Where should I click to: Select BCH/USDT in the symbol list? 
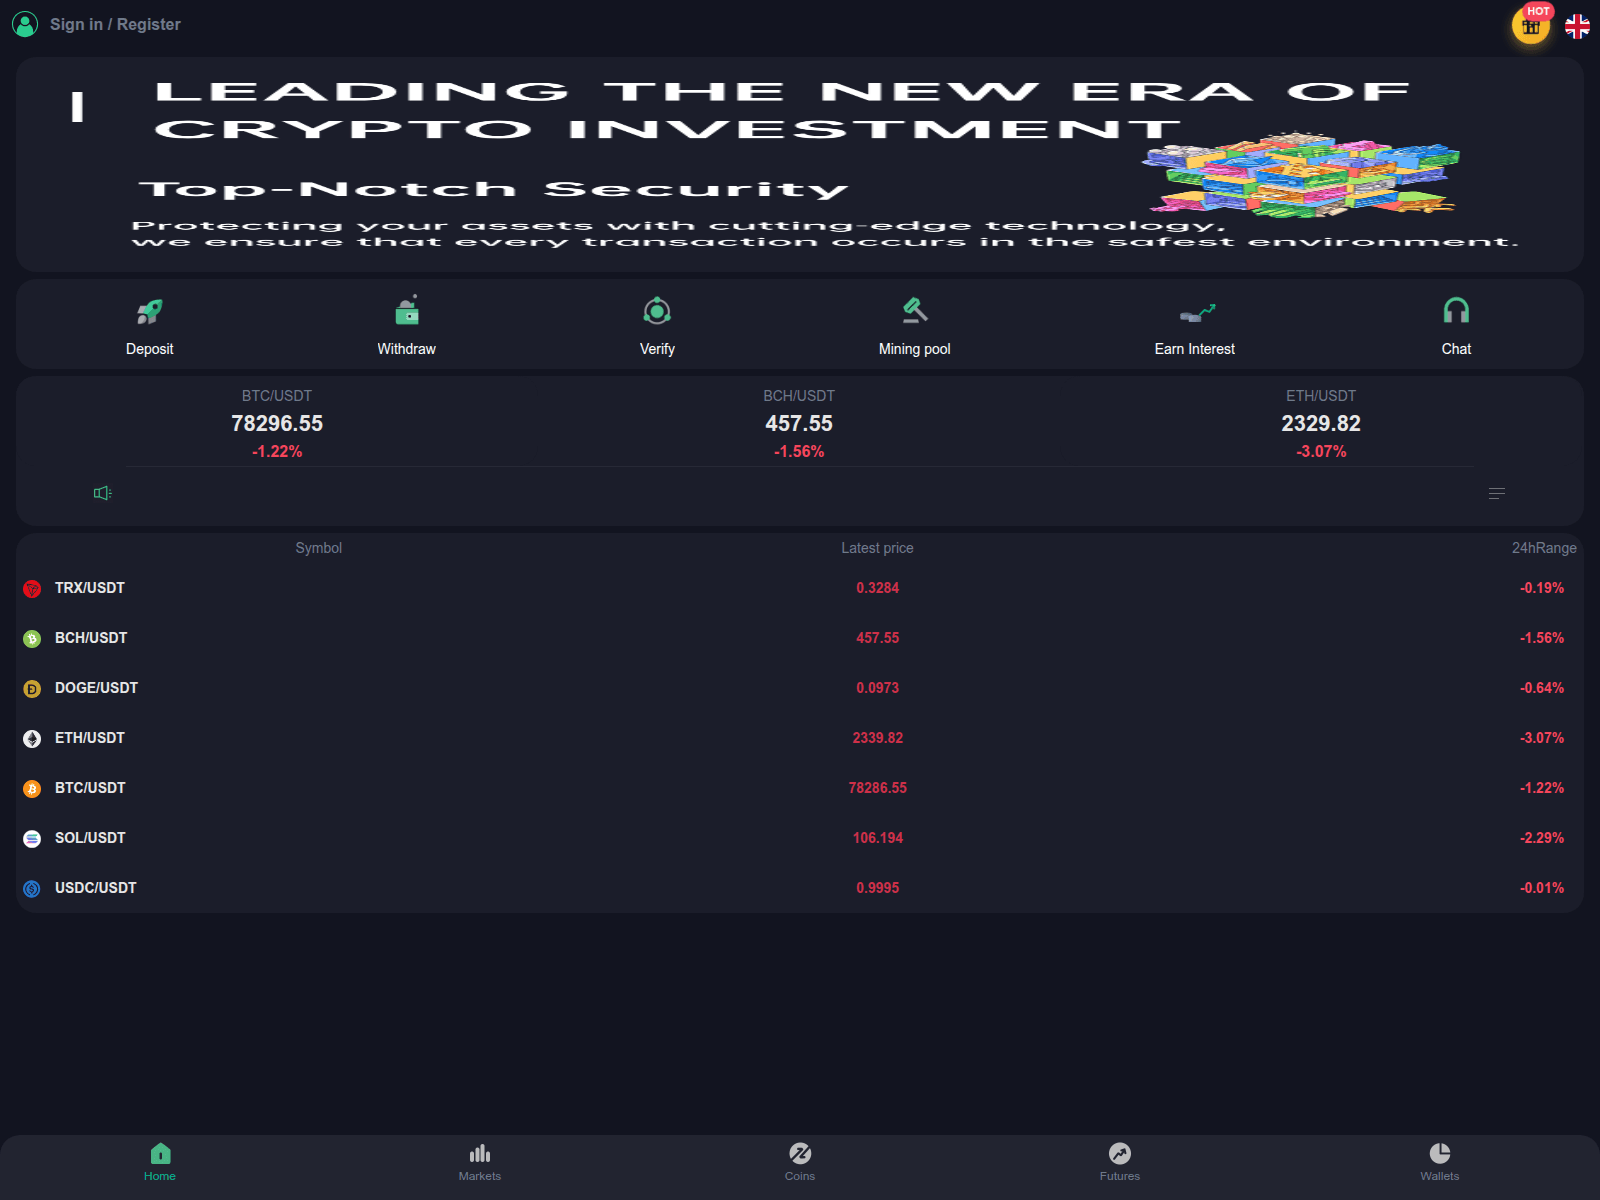91,638
